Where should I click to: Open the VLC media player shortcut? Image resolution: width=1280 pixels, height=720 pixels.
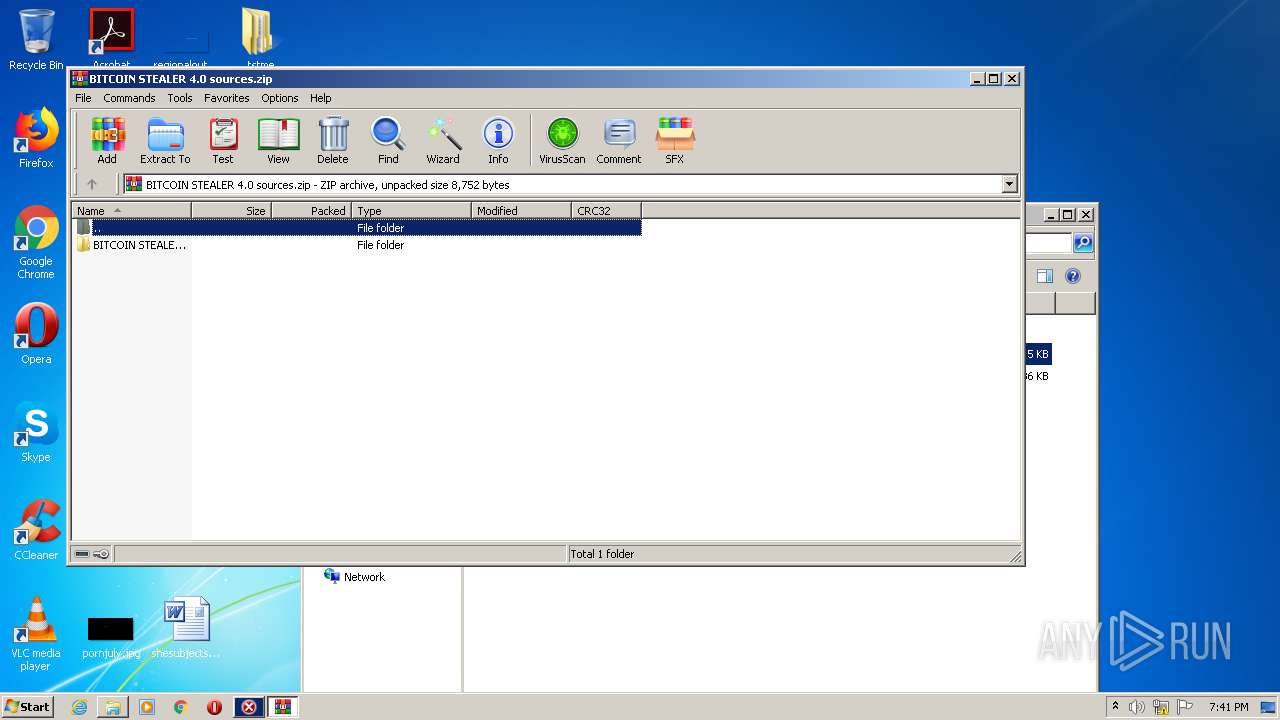click(36, 634)
